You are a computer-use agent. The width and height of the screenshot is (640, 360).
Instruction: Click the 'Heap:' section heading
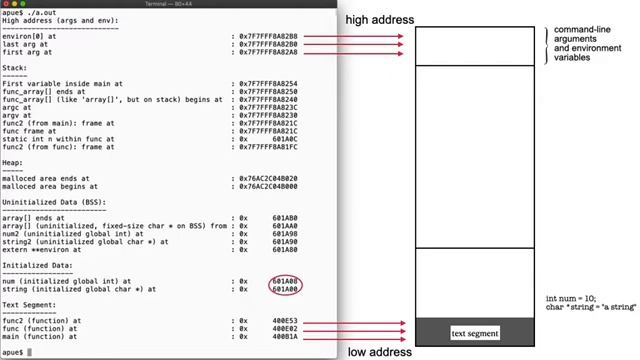pos(13,163)
